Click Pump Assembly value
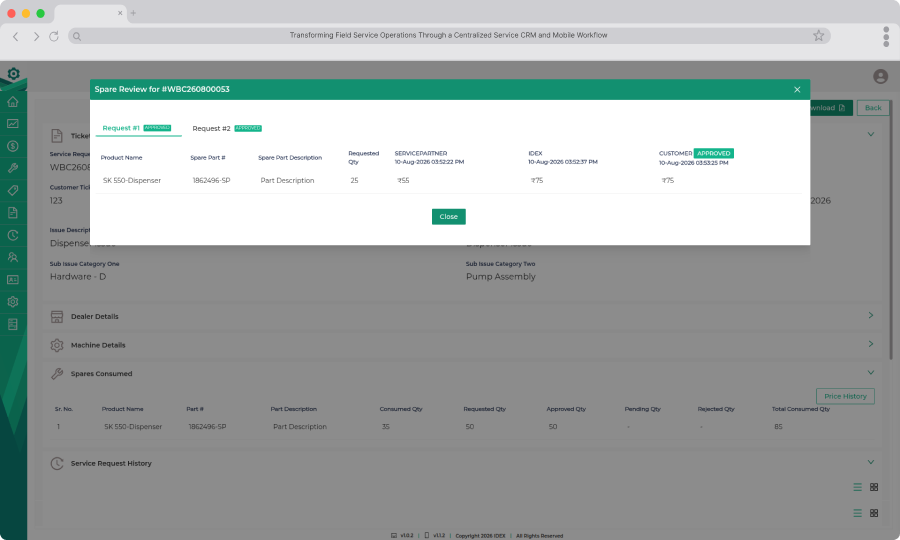Viewport: 900px width, 540px height. (x=501, y=277)
